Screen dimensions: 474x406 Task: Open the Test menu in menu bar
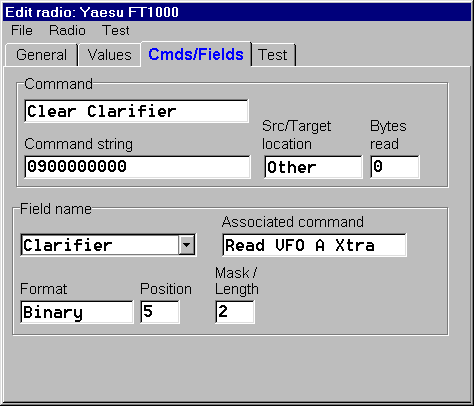(x=116, y=31)
